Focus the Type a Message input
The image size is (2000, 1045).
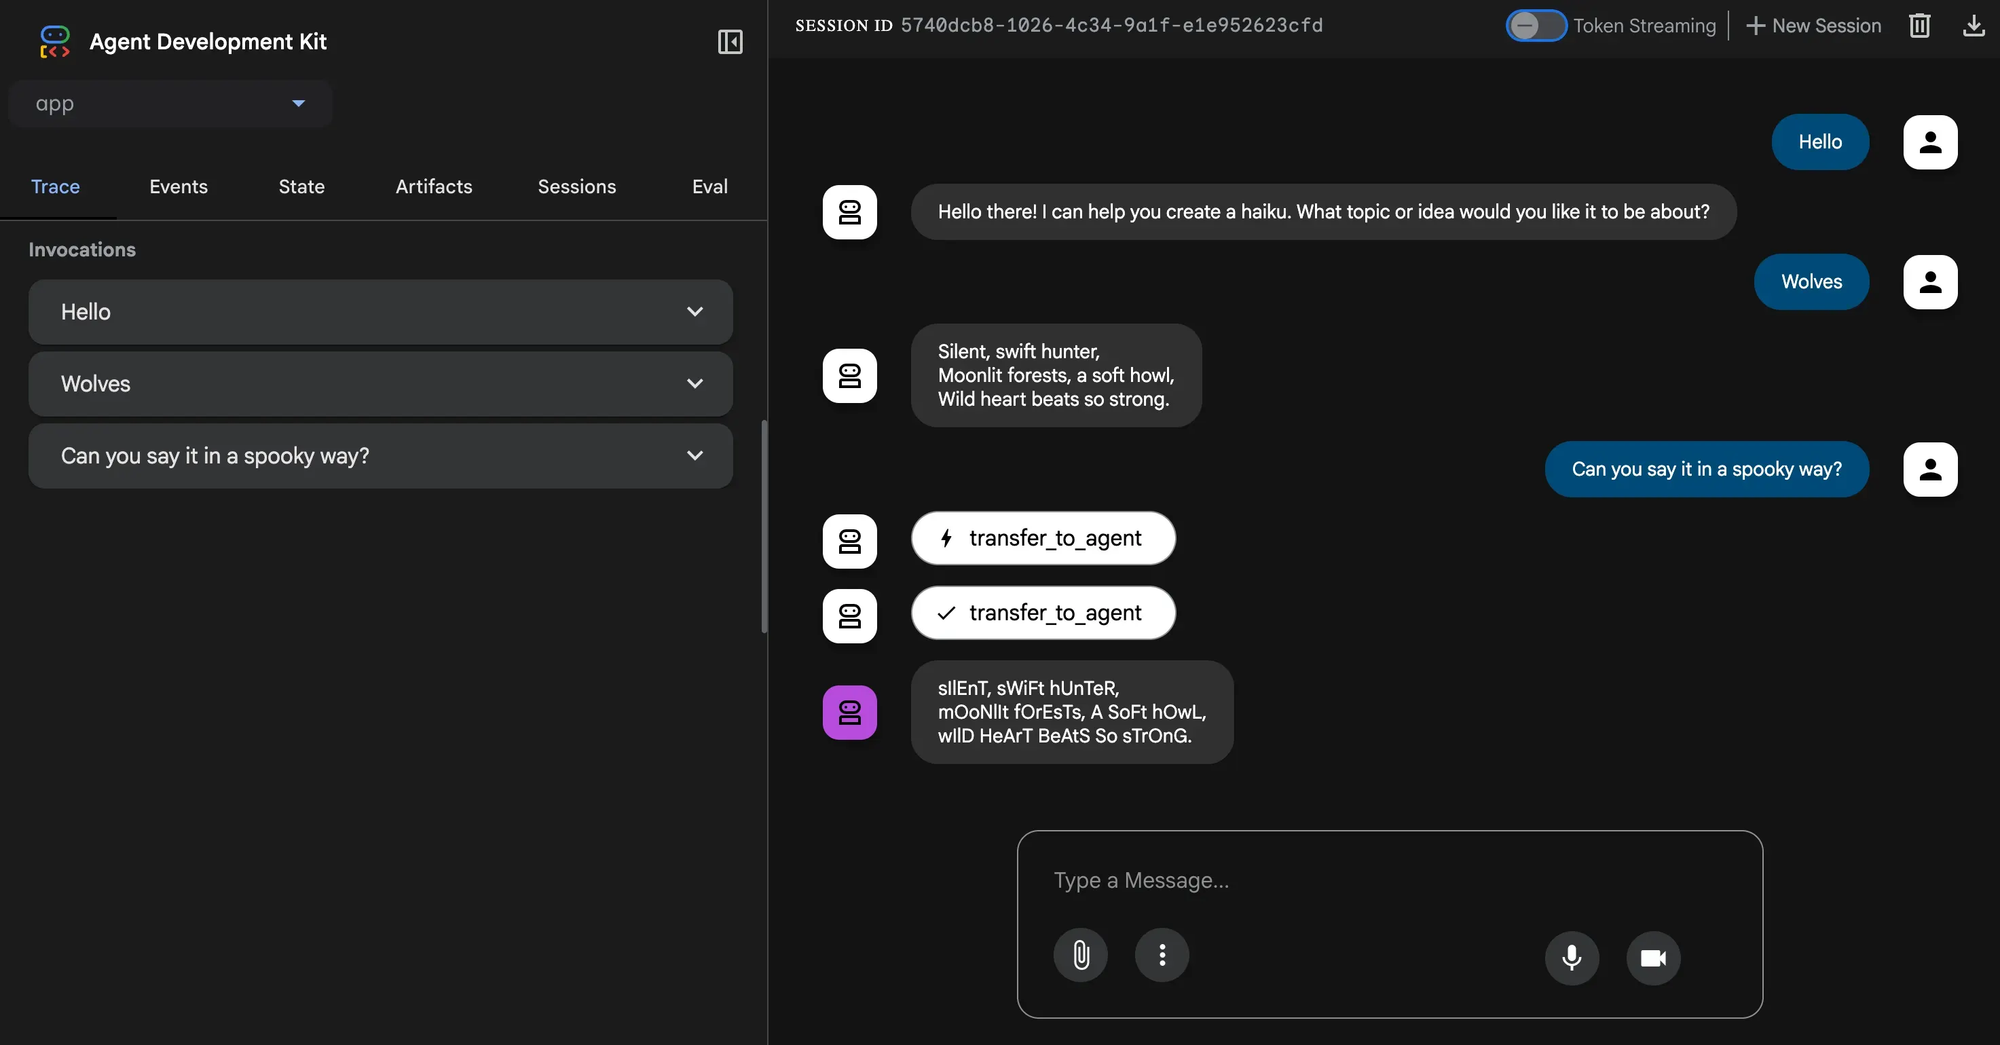1388,880
